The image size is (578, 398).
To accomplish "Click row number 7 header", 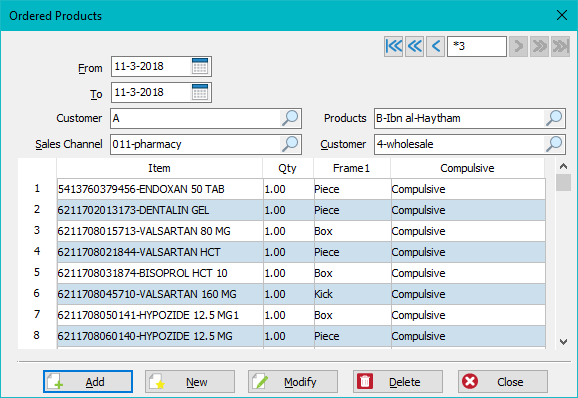I will pos(37,314).
